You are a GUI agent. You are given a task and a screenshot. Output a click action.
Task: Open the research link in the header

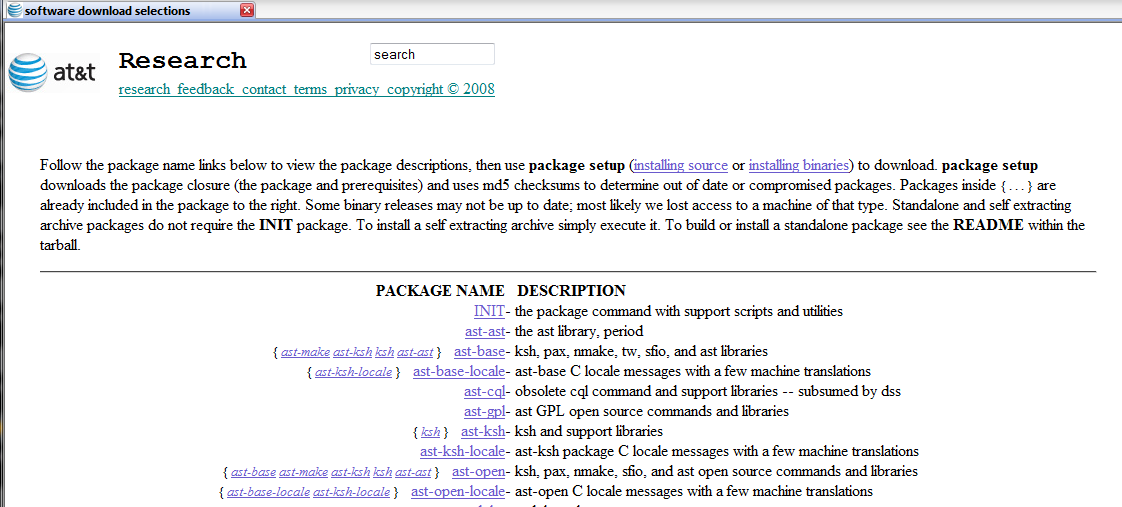(x=145, y=89)
